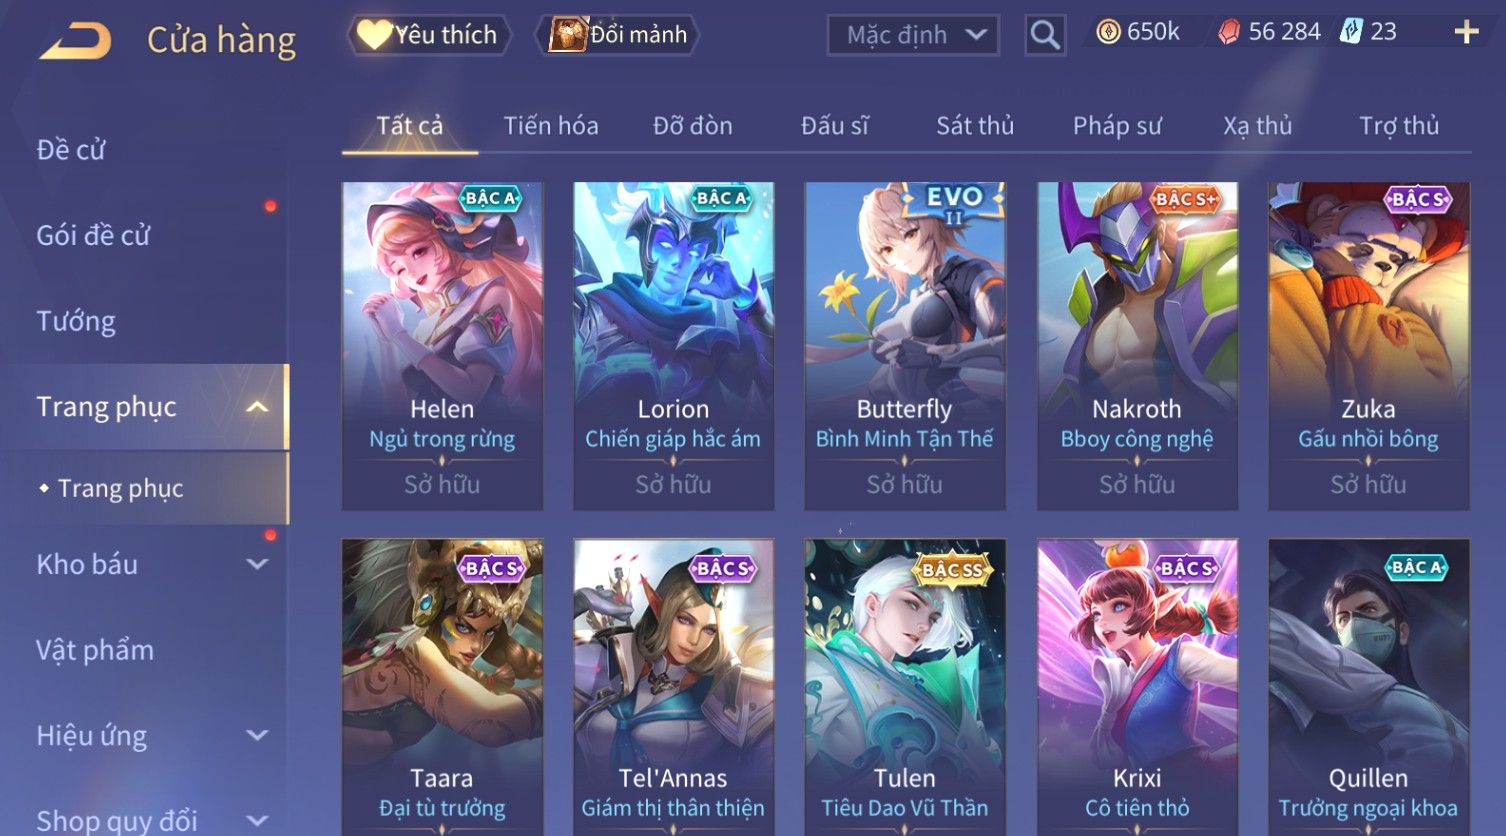Switch to the Sát thủ tab
1506x836 pixels.
click(975, 126)
